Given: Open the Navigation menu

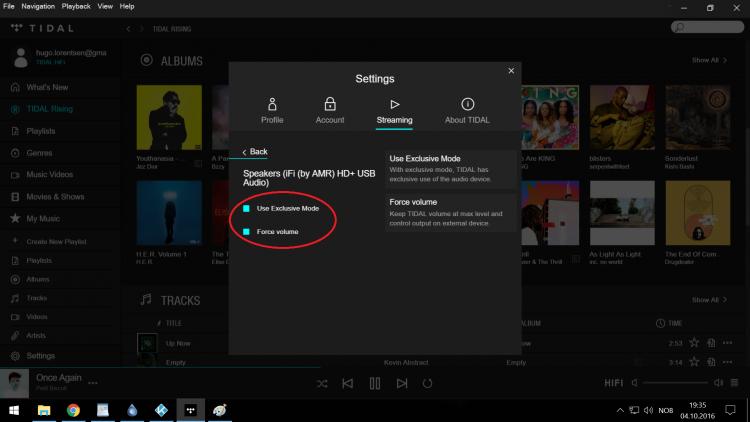Looking at the screenshot, I should tap(38, 6).
